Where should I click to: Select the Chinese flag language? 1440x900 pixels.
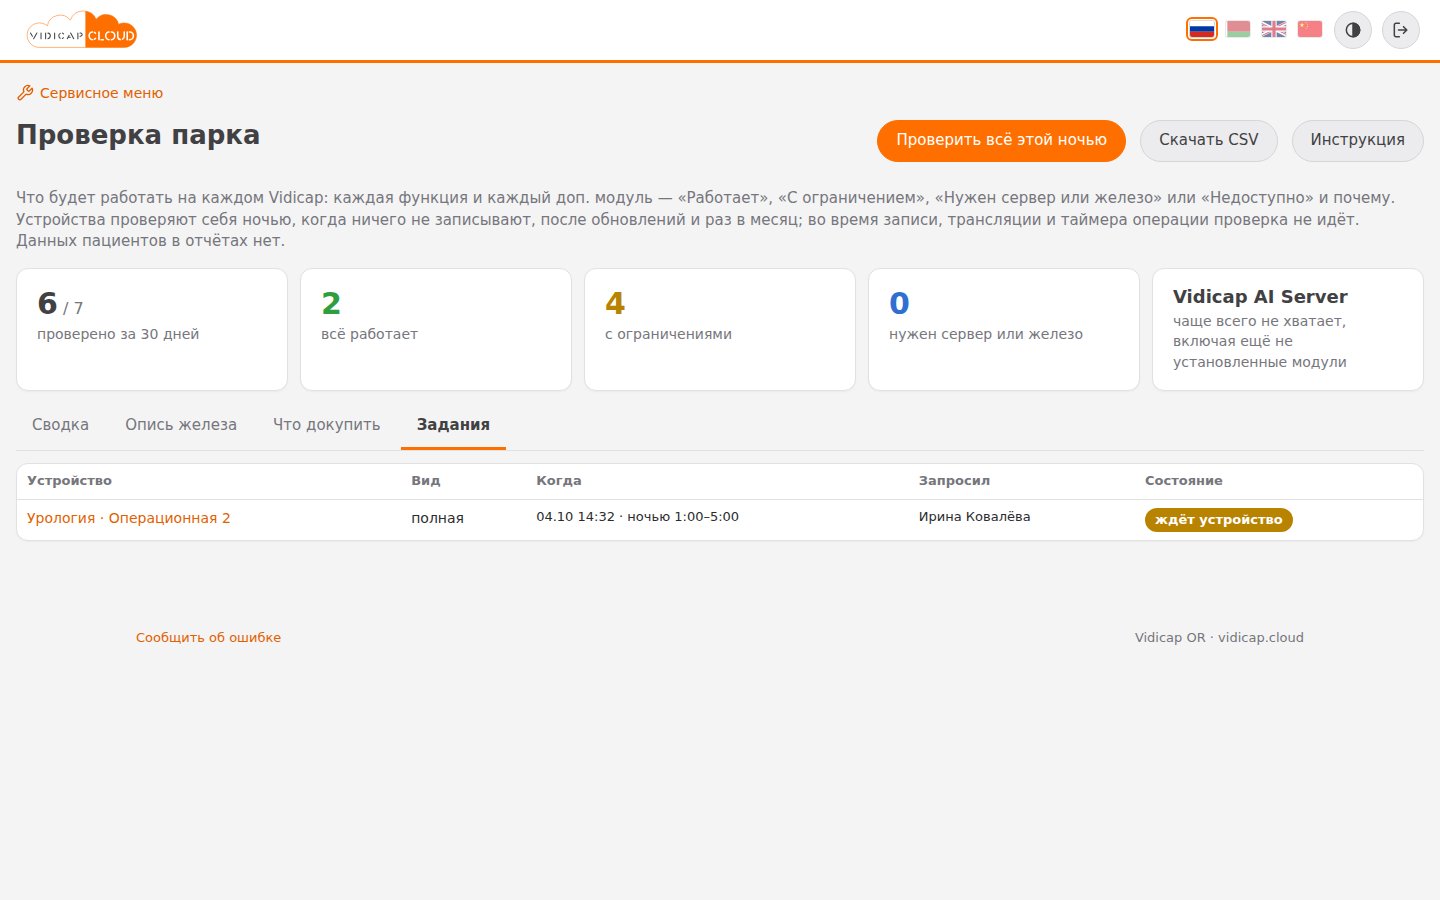pos(1310,29)
